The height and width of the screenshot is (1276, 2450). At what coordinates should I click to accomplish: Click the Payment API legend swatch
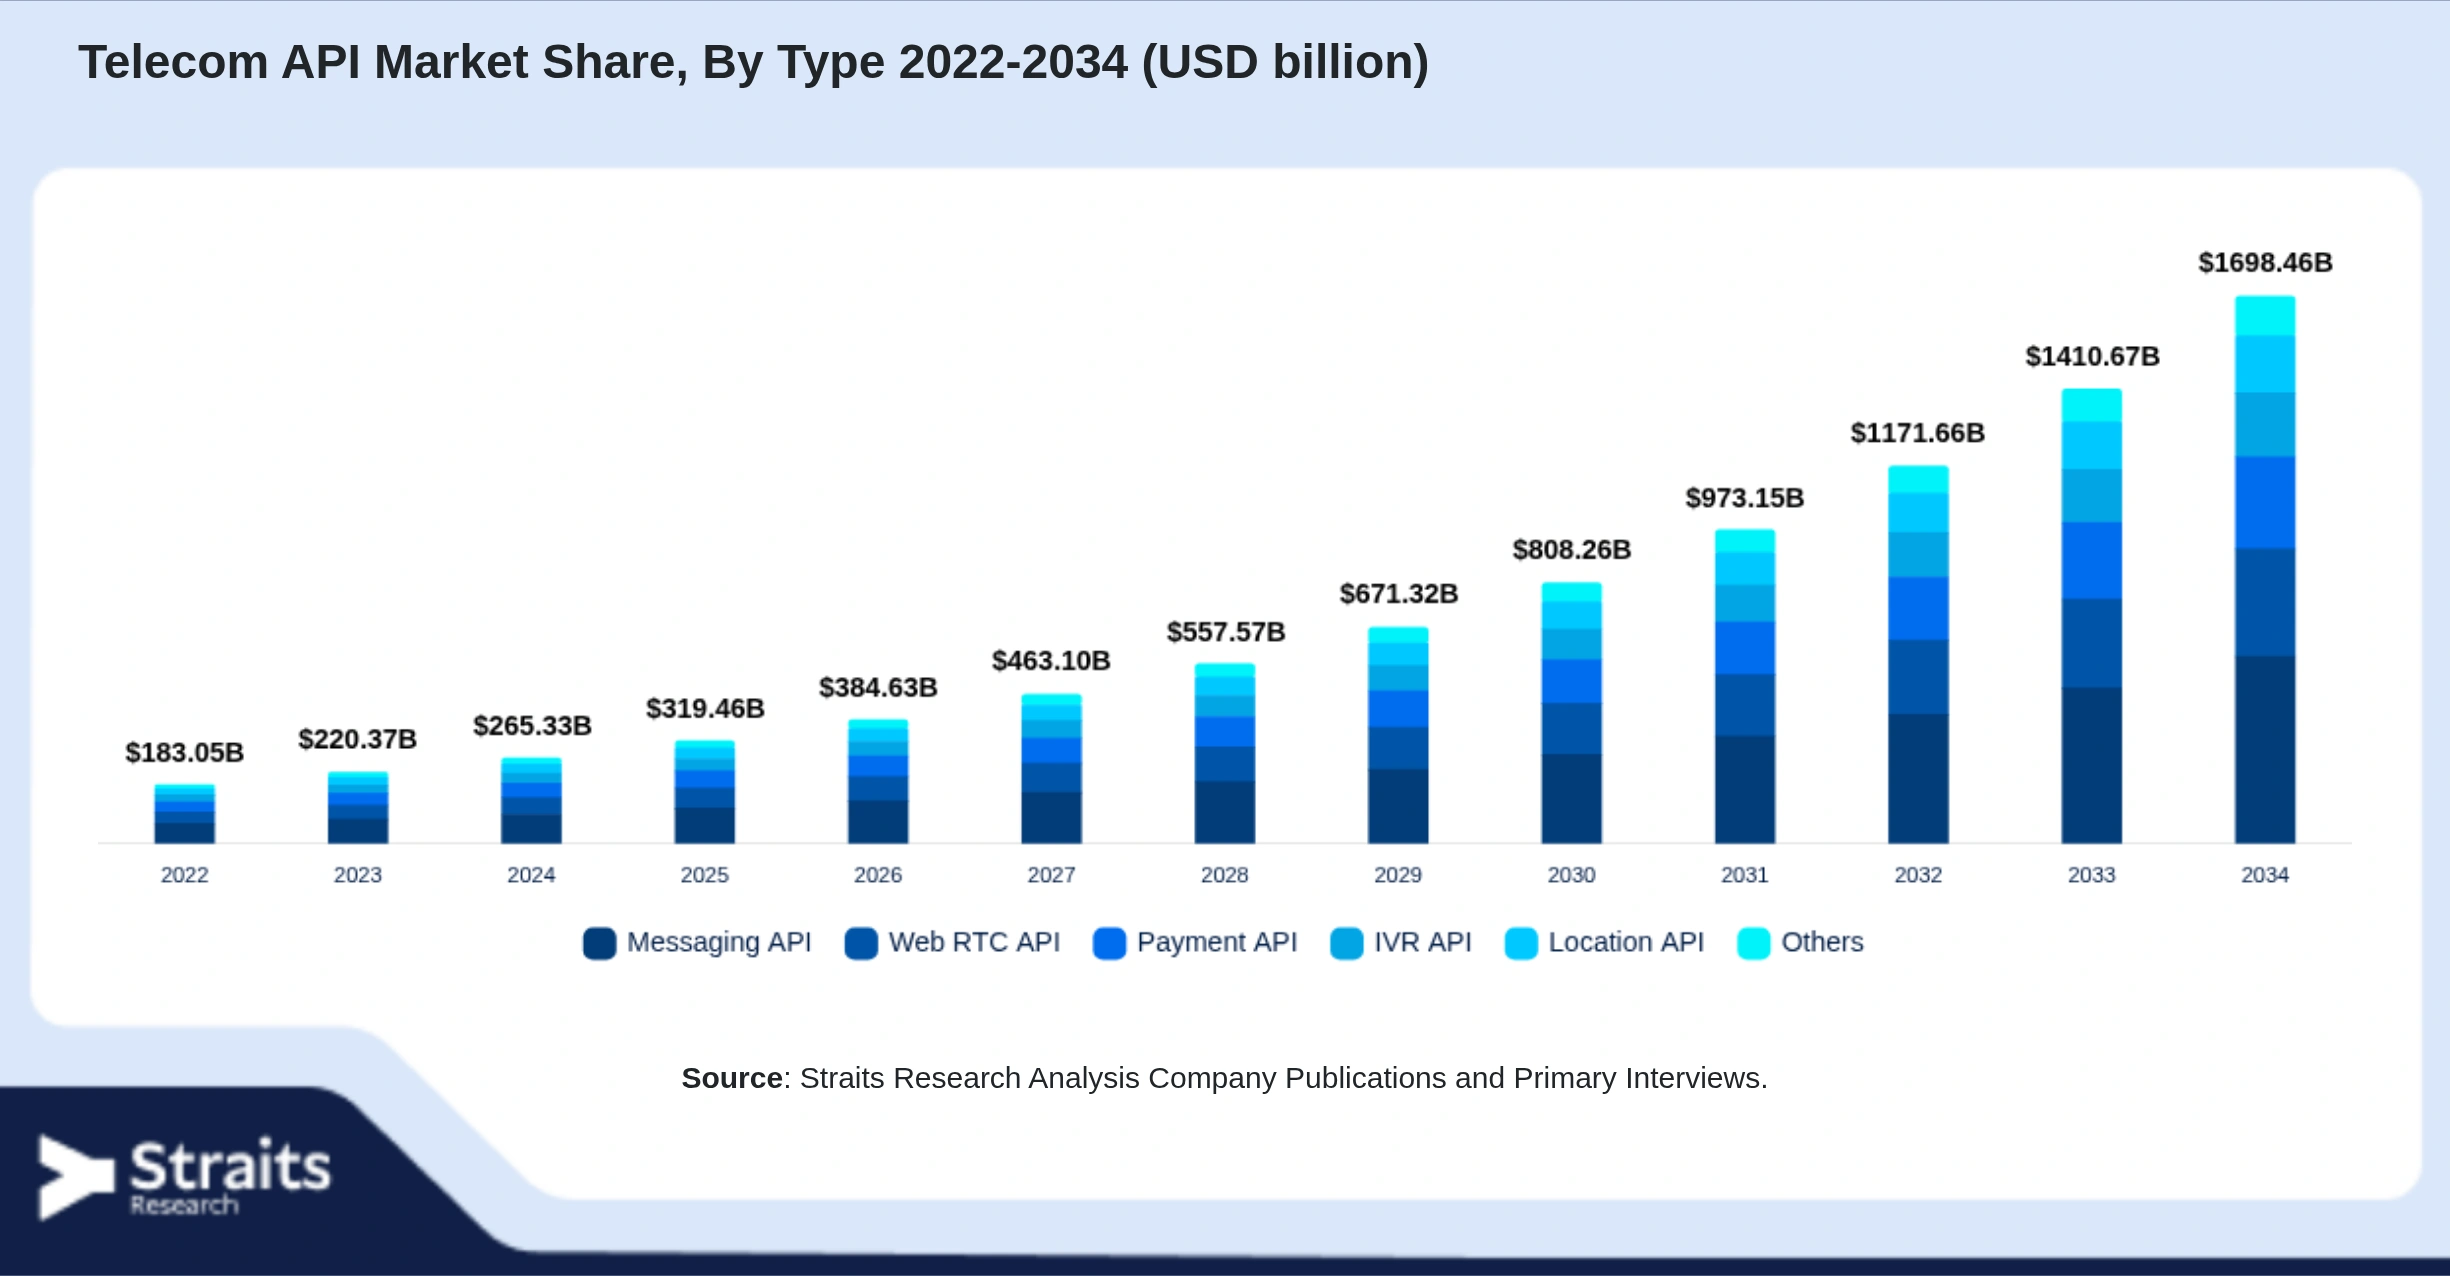point(1109,943)
